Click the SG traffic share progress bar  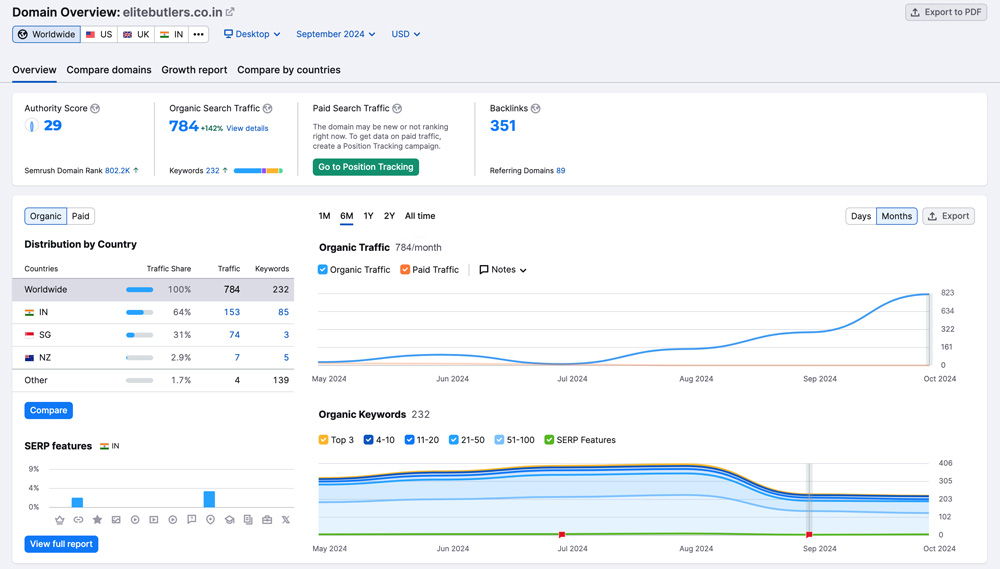tap(140, 335)
